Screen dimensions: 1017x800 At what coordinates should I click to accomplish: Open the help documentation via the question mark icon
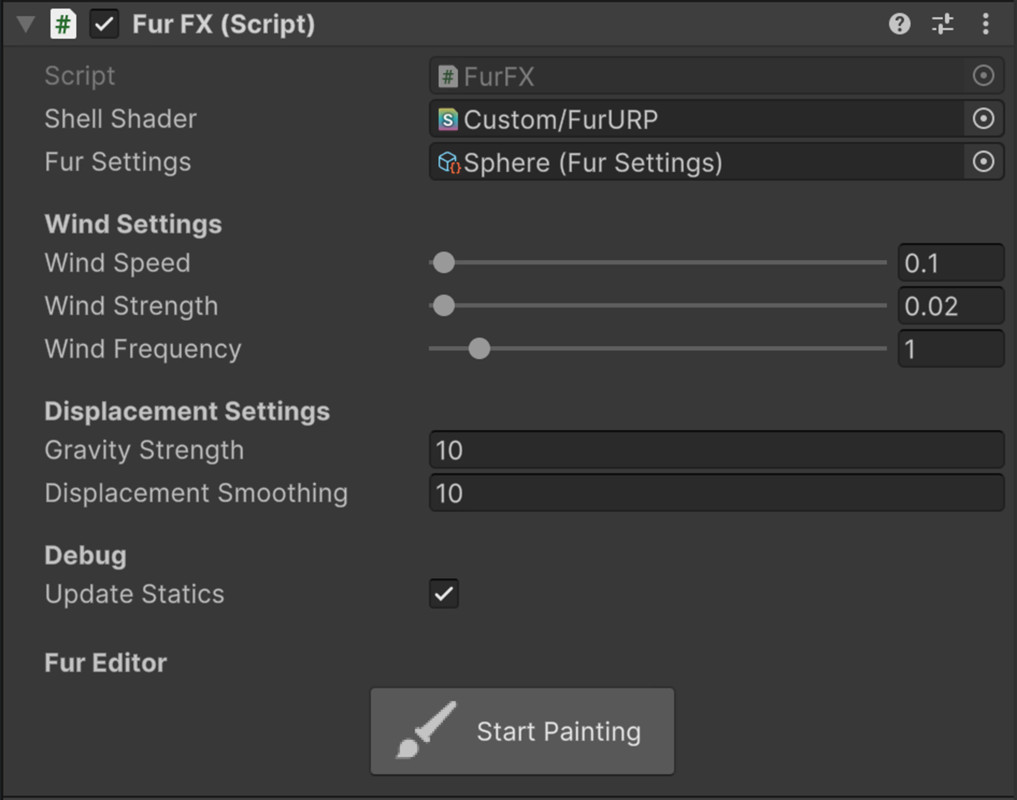[x=899, y=23]
